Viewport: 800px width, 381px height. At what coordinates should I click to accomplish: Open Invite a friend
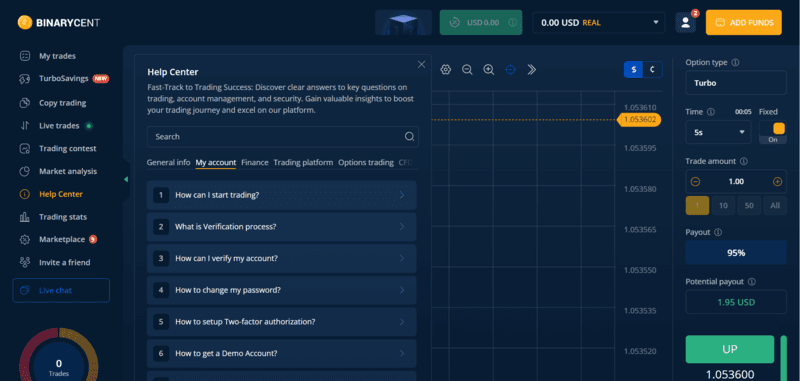click(x=55, y=263)
